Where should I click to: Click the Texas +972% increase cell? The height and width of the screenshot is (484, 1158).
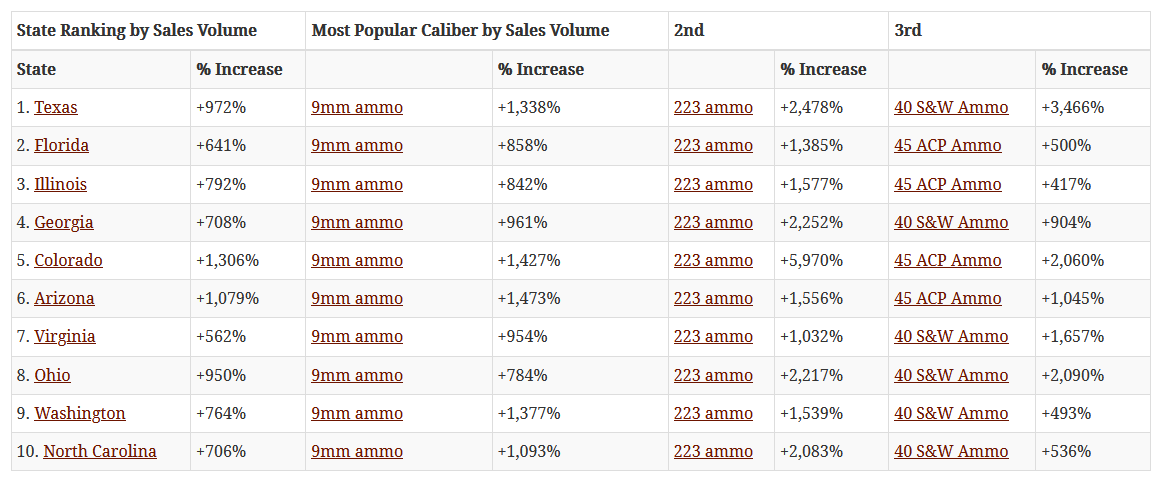coord(221,108)
